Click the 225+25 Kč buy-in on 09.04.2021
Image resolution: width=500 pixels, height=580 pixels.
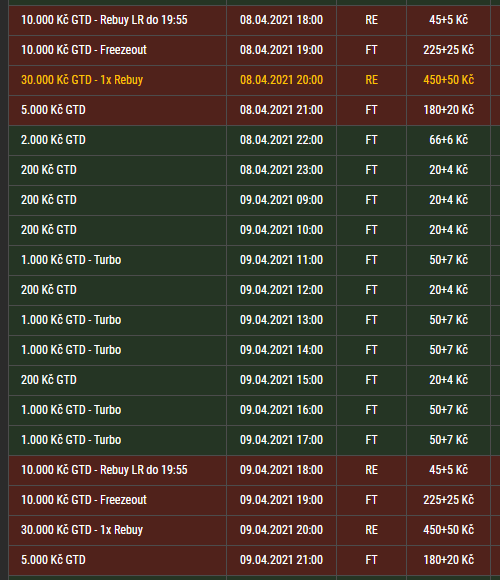click(x=449, y=500)
